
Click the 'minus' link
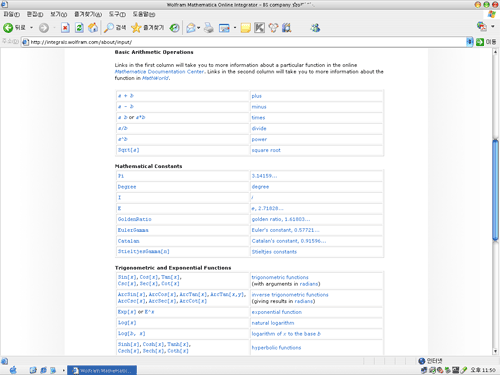(x=259, y=107)
